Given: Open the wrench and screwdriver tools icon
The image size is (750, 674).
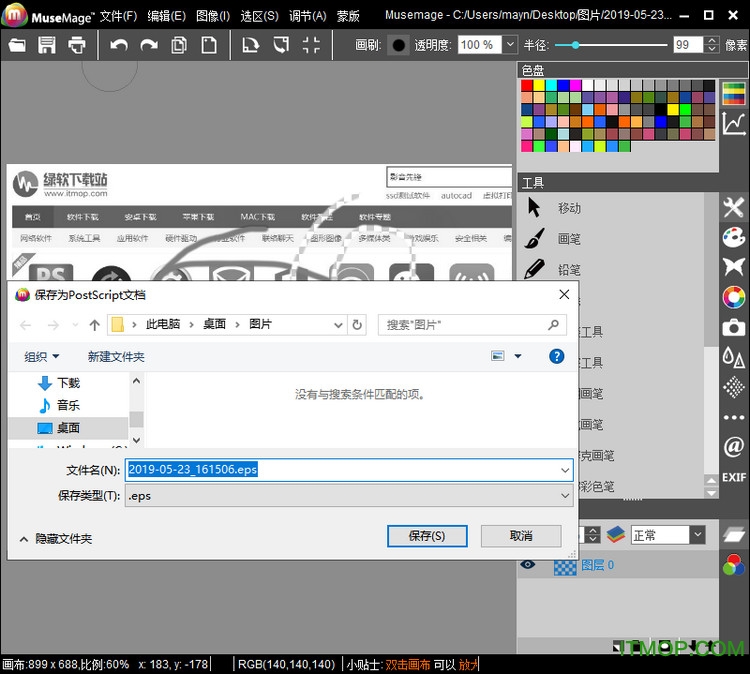Looking at the screenshot, I should pos(734,208).
